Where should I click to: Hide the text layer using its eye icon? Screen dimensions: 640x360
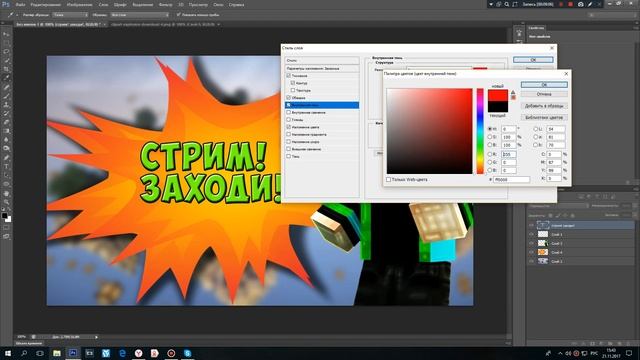(x=531, y=225)
